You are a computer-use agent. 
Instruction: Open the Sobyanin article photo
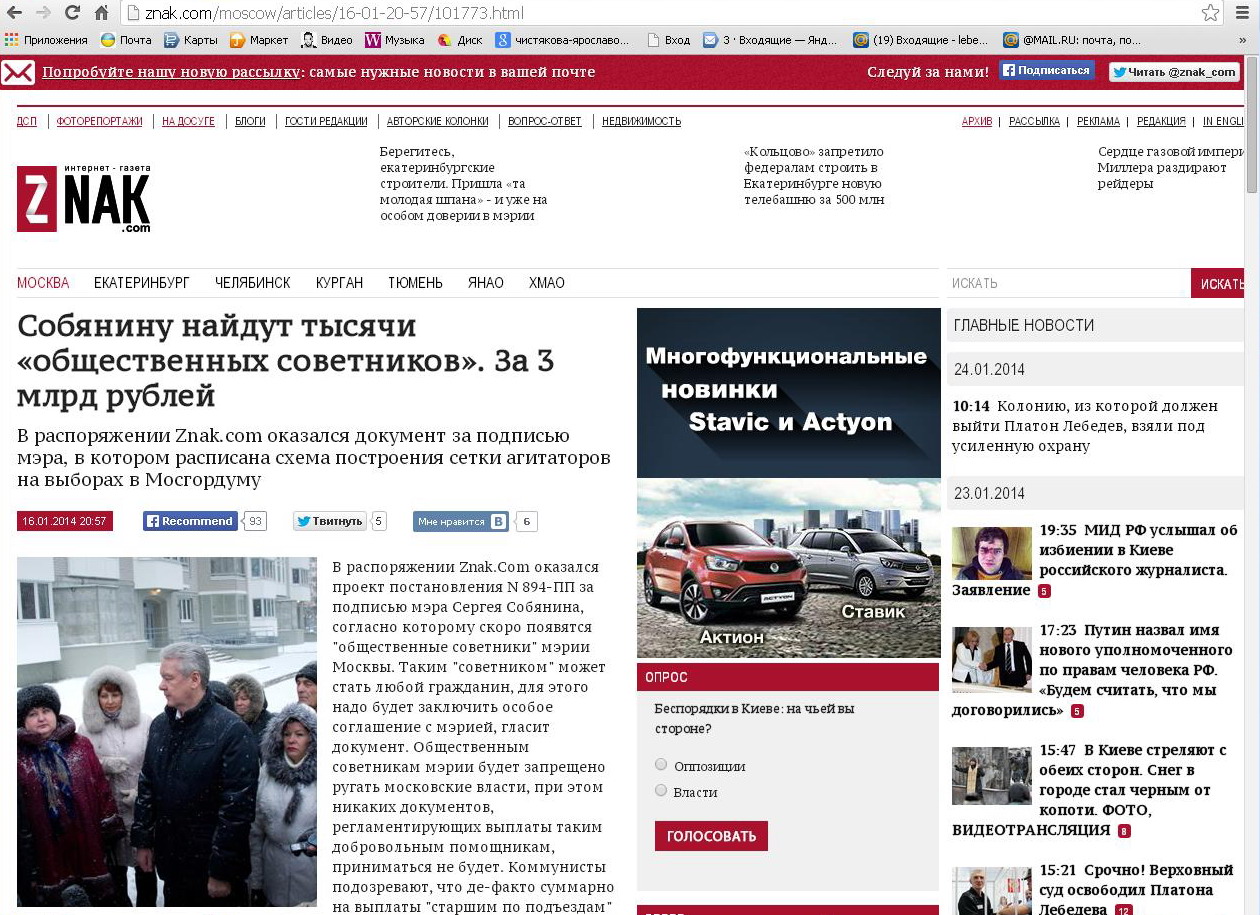(167, 732)
